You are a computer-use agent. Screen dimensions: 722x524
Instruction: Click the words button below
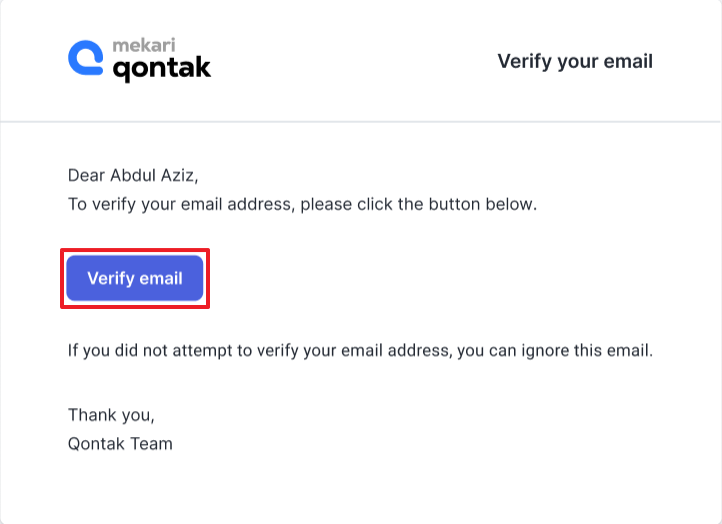482,204
